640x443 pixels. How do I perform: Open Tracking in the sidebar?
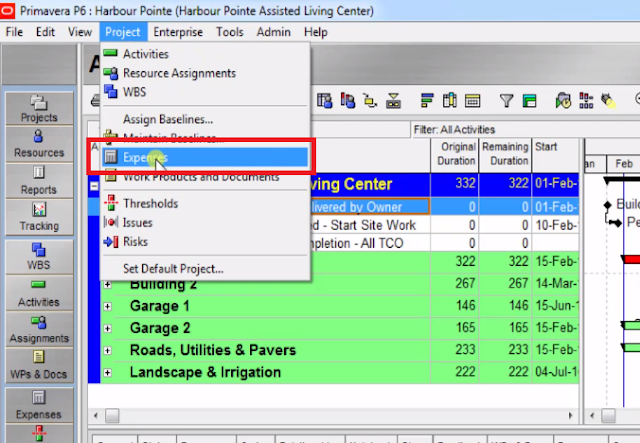click(x=39, y=217)
